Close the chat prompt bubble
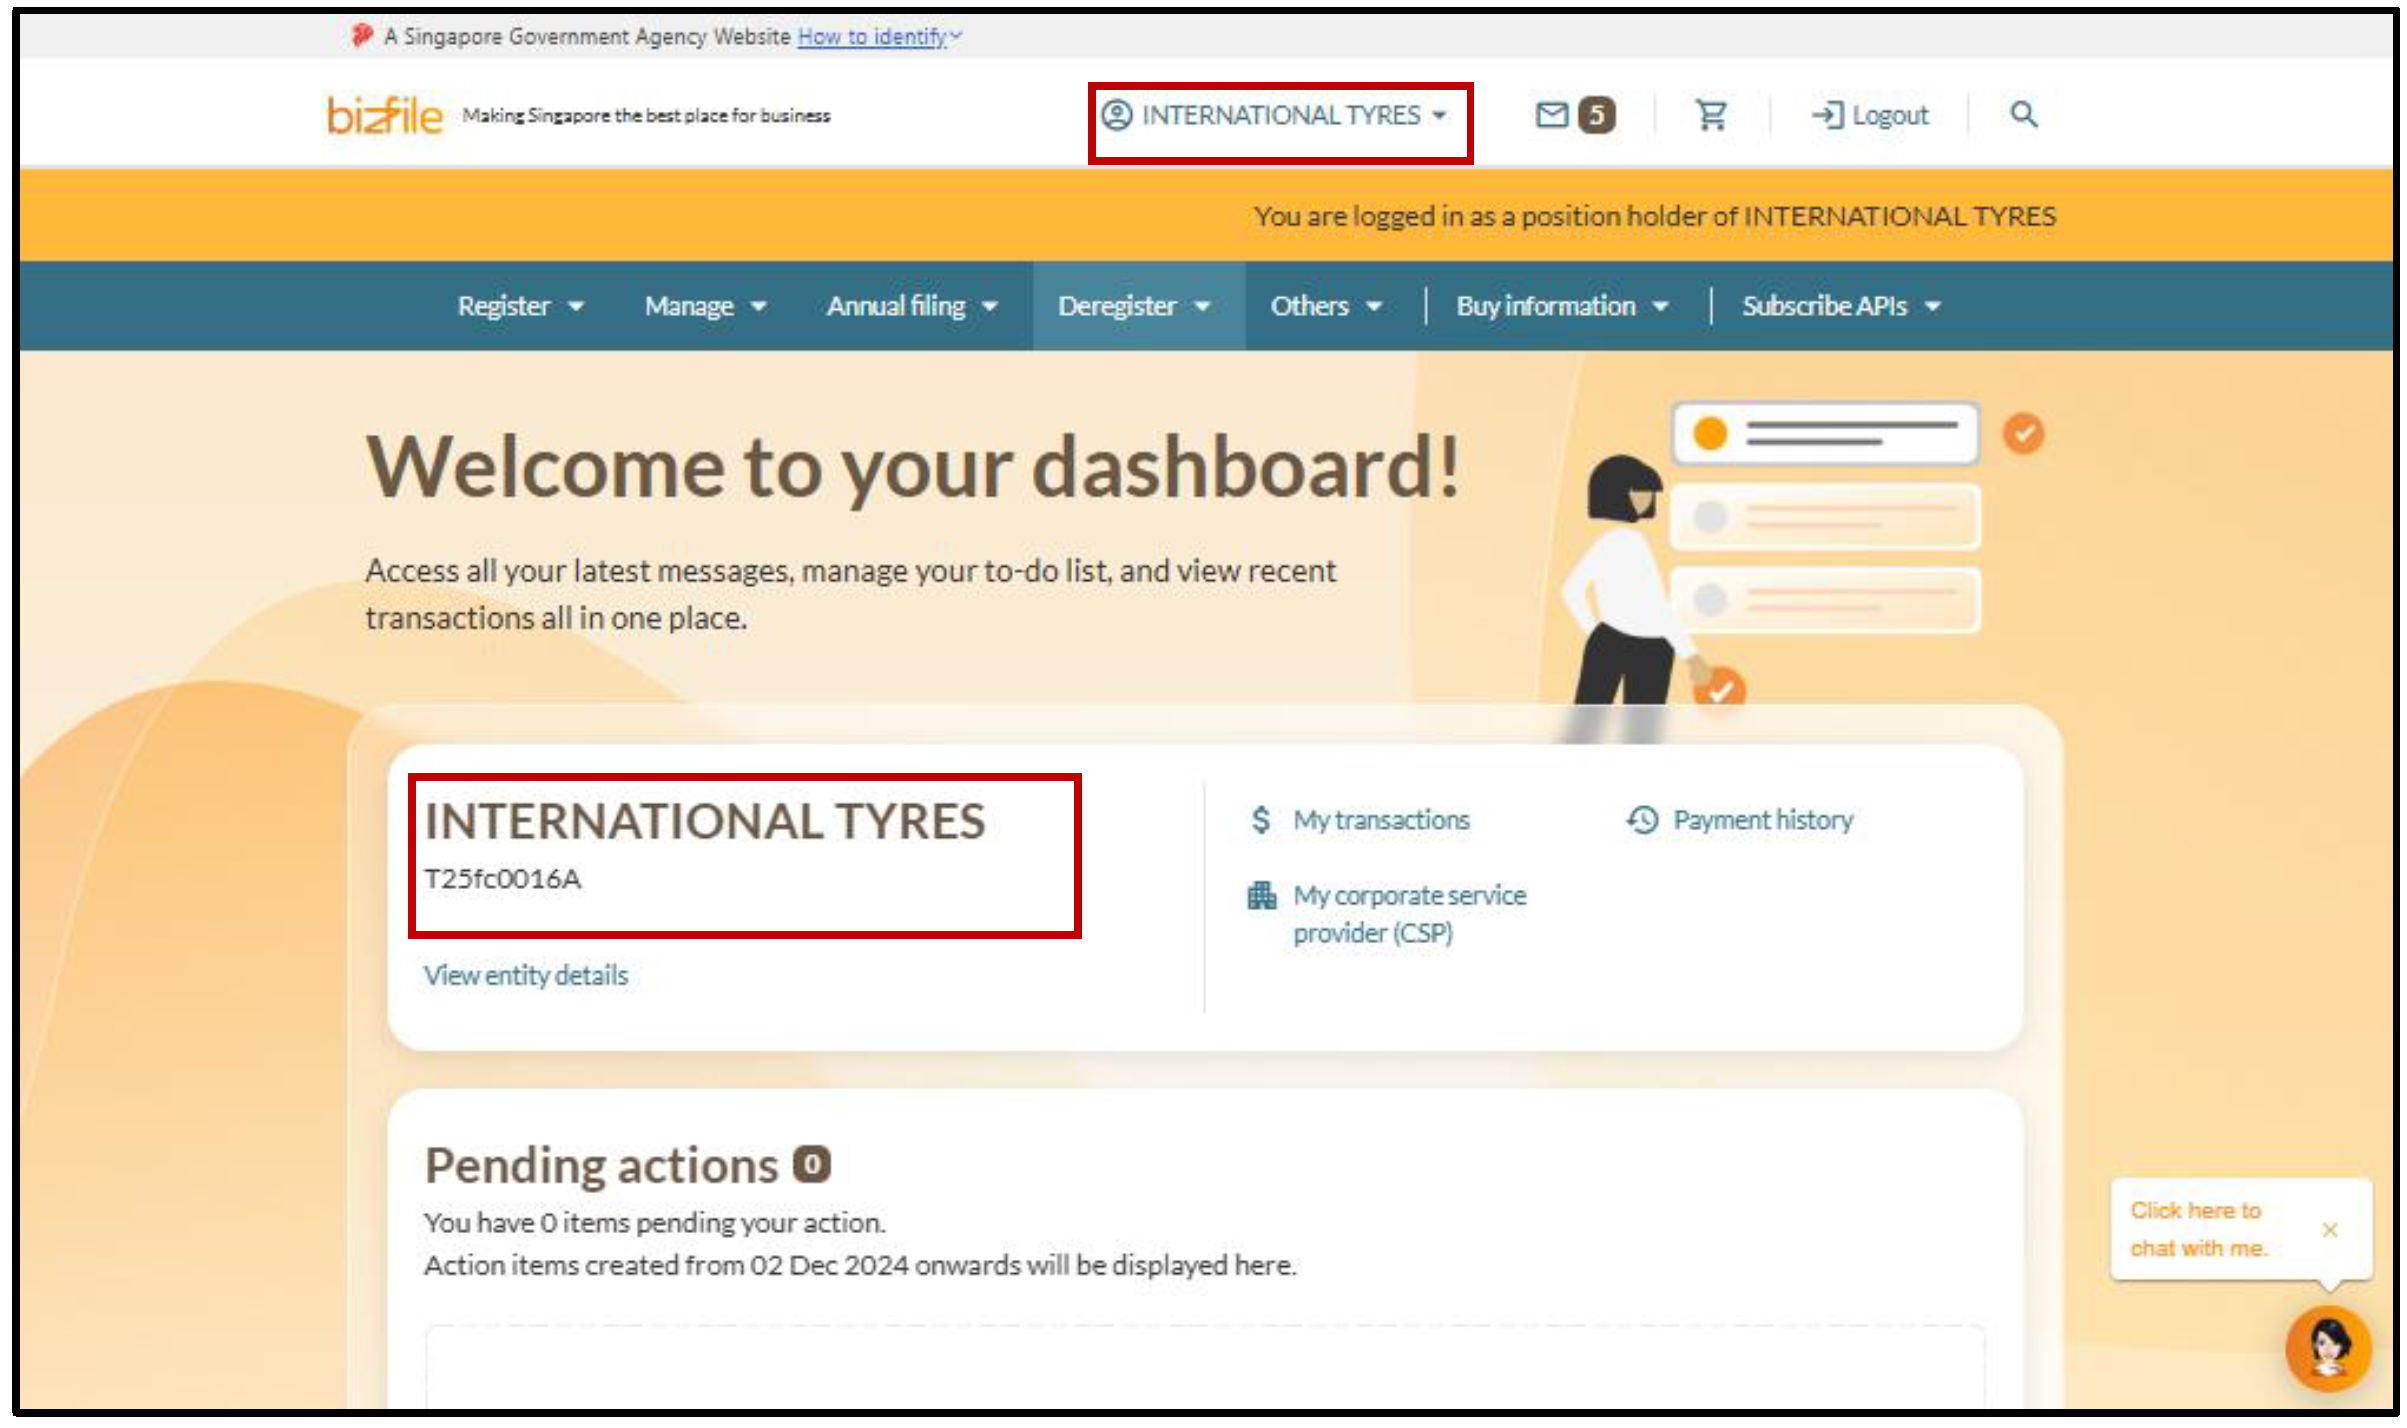Viewport: 2407px width, 1428px height. point(2330,1230)
